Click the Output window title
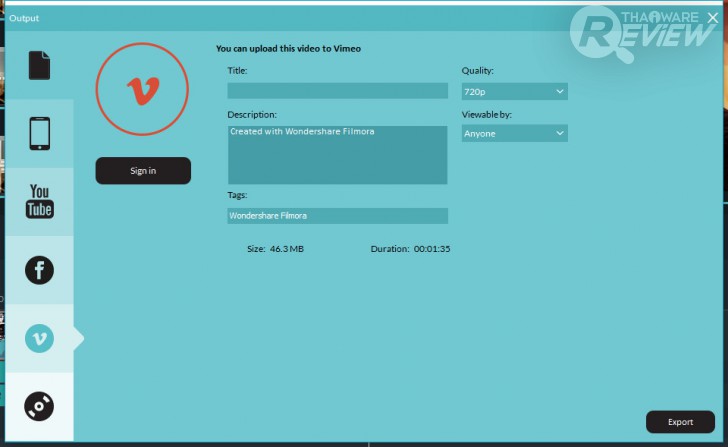Viewport: 728px width, 447px height. 24,18
